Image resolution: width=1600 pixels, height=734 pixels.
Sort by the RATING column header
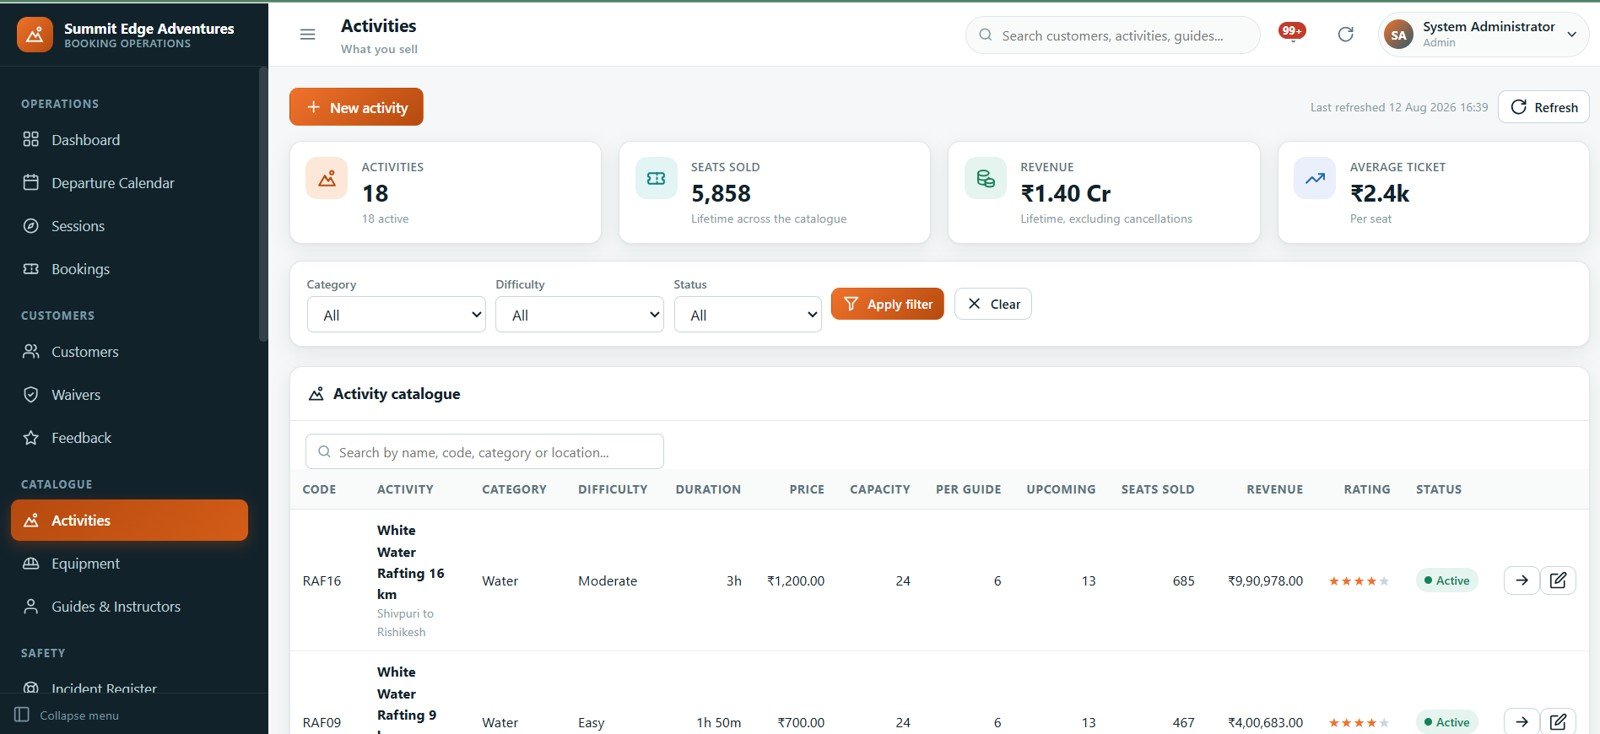coord(1366,489)
